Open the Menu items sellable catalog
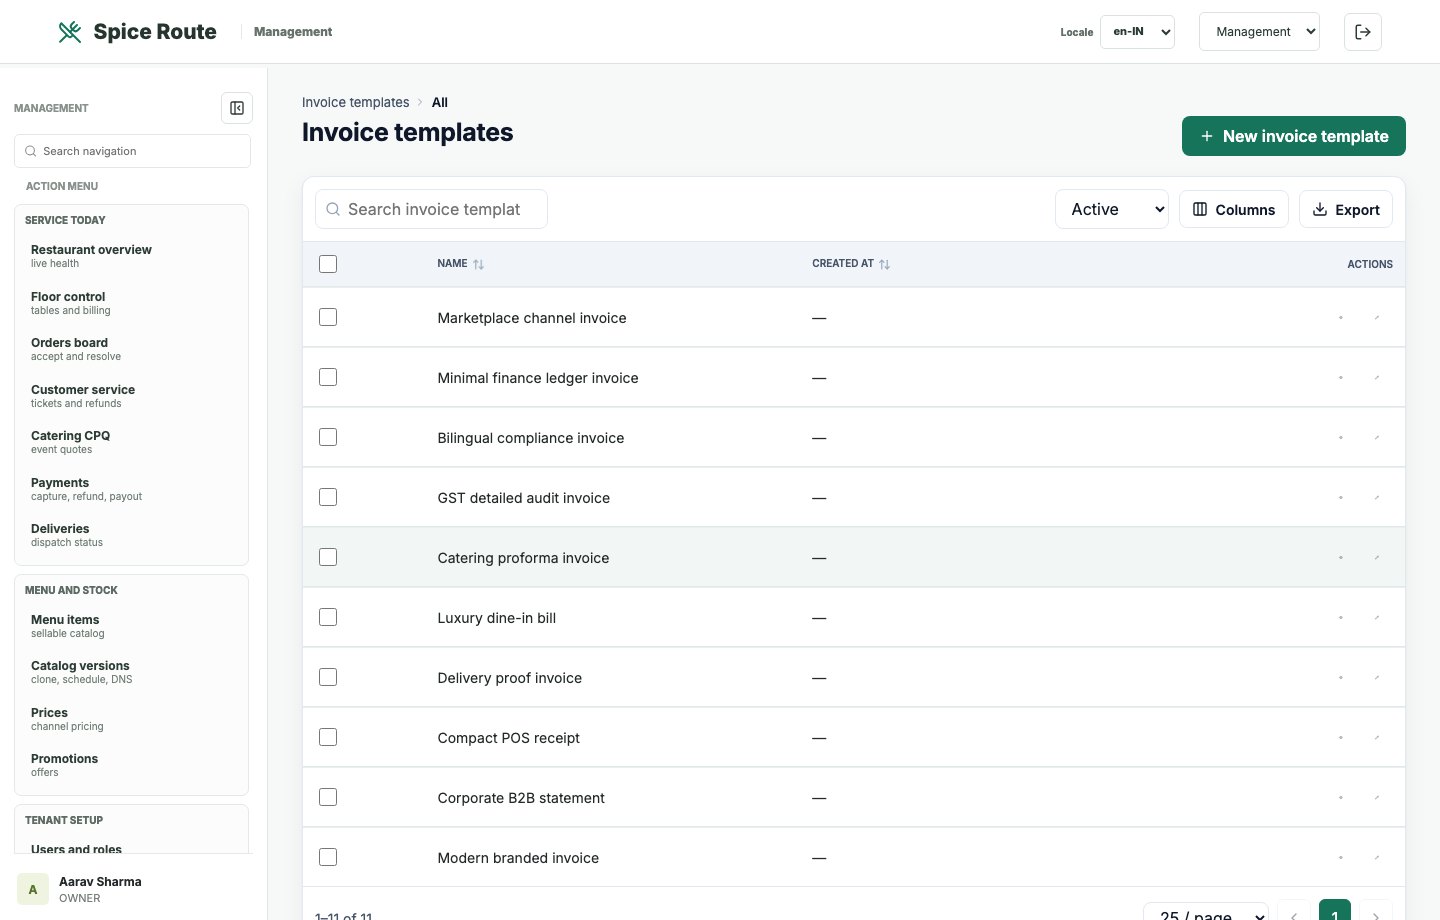 [x=131, y=626]
